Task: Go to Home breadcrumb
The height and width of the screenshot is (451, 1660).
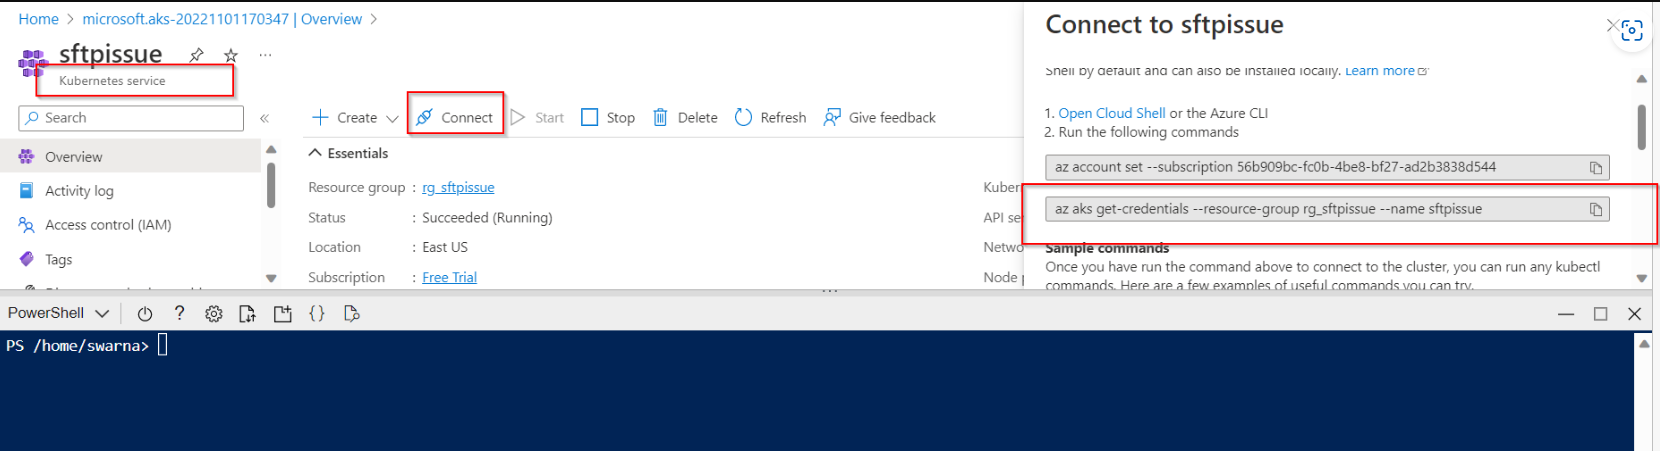Action: (39, 19)
